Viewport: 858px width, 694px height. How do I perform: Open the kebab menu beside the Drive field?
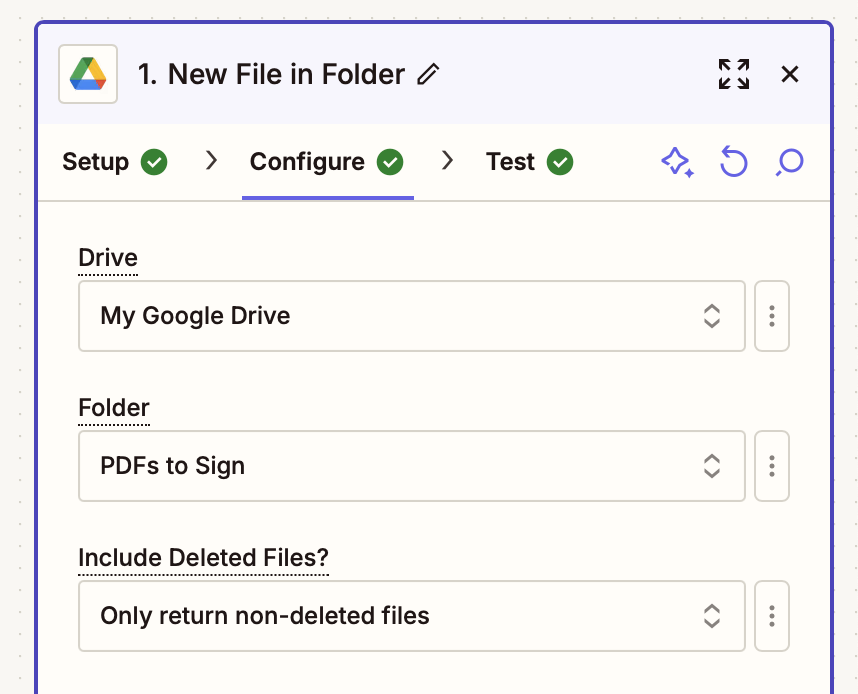(x=771, y=316)
